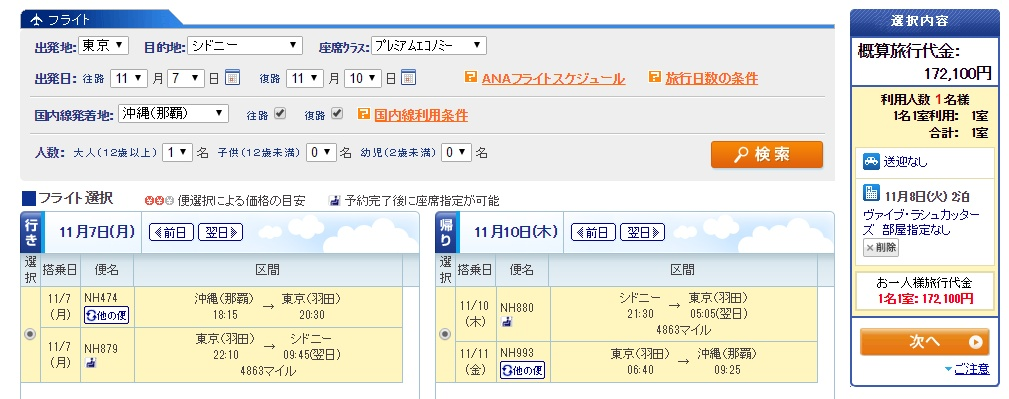Image resolution: width=1009 pixels, height=399 pixels.
Task: Toggle 往路 domestic flight checkbox
Action: tap(279, 113)
